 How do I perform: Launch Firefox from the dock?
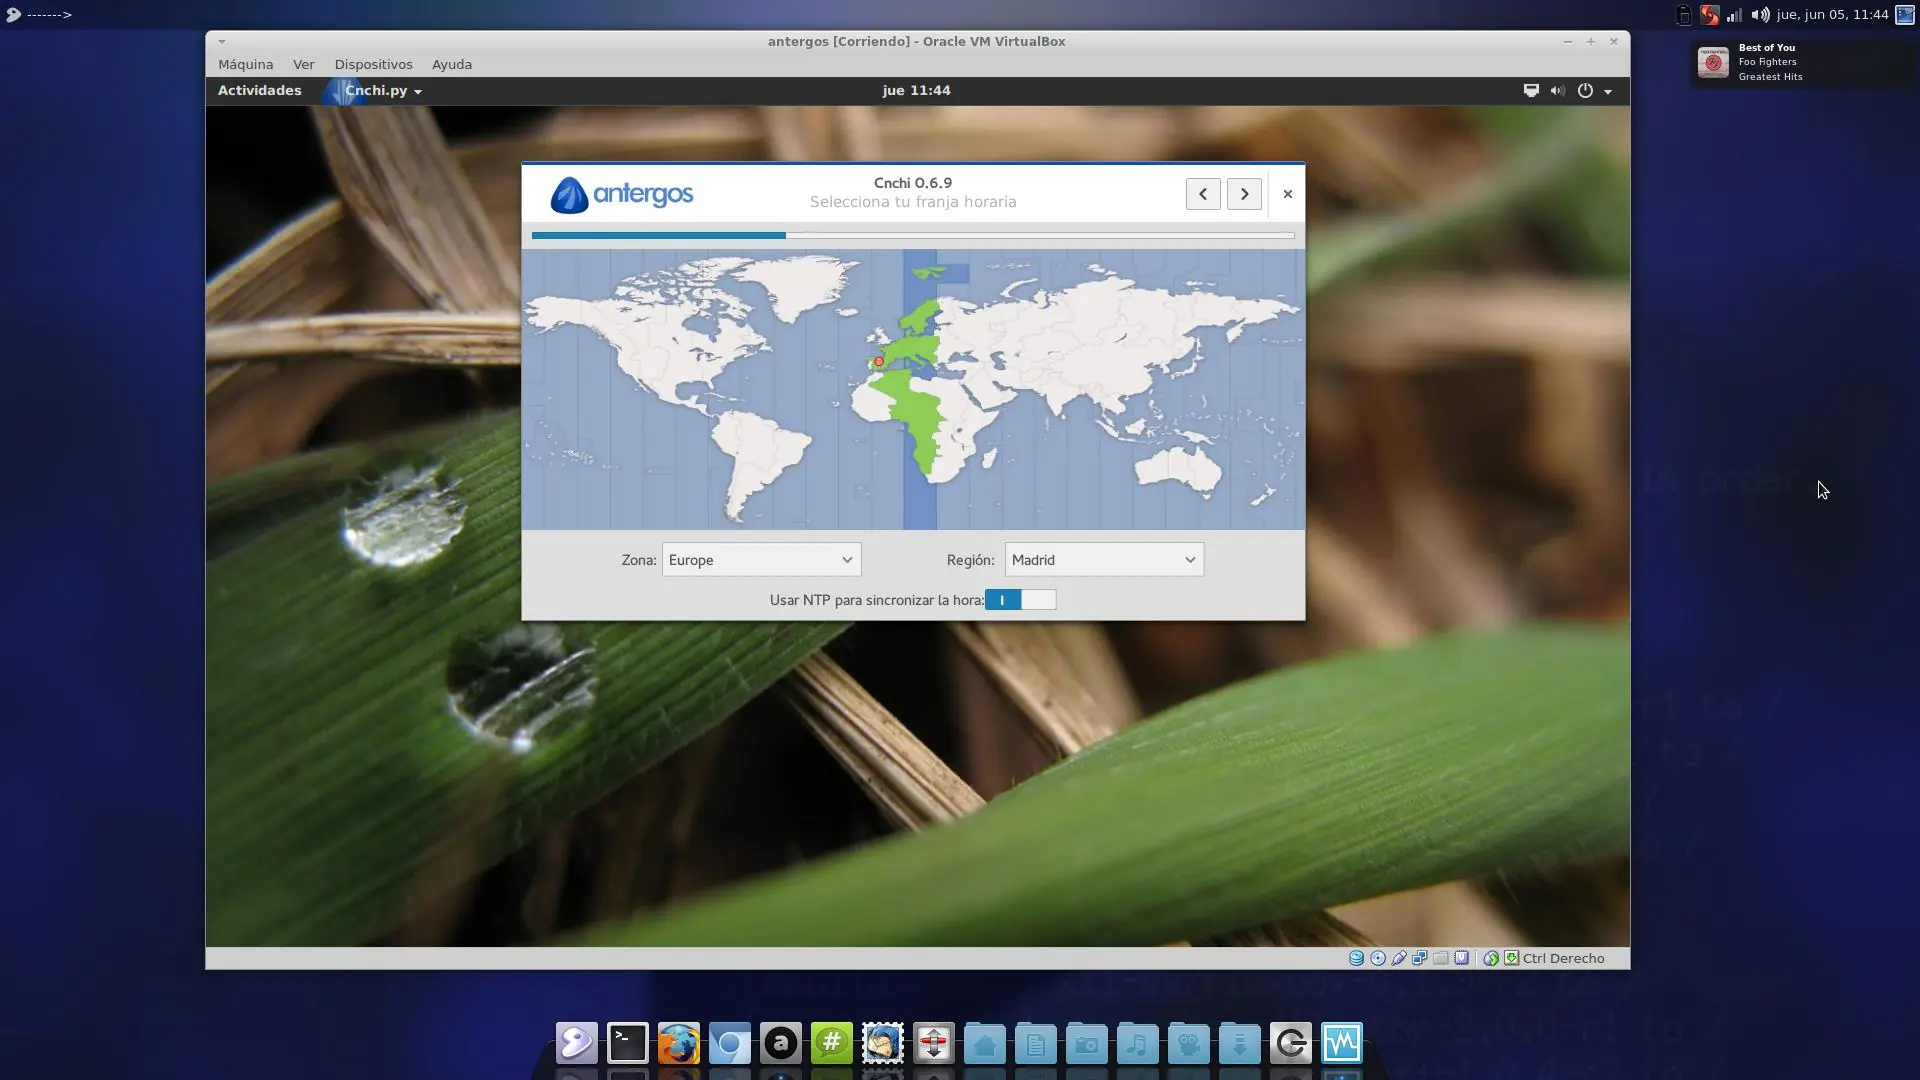point(679,1043)
